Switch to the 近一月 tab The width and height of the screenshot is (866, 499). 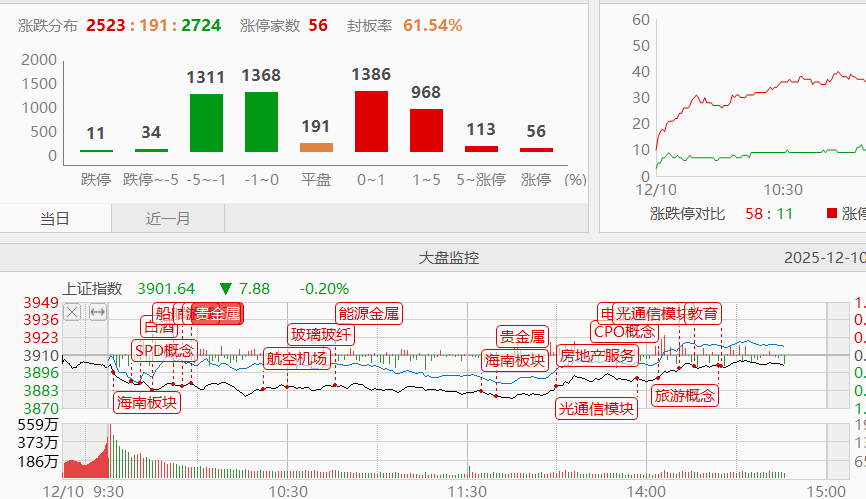coord(168,218)
